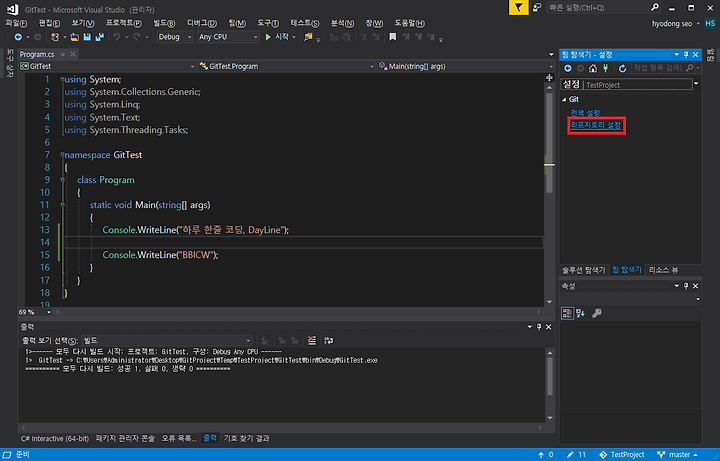Click the undo arrow icon

click(x=117, y=37)
